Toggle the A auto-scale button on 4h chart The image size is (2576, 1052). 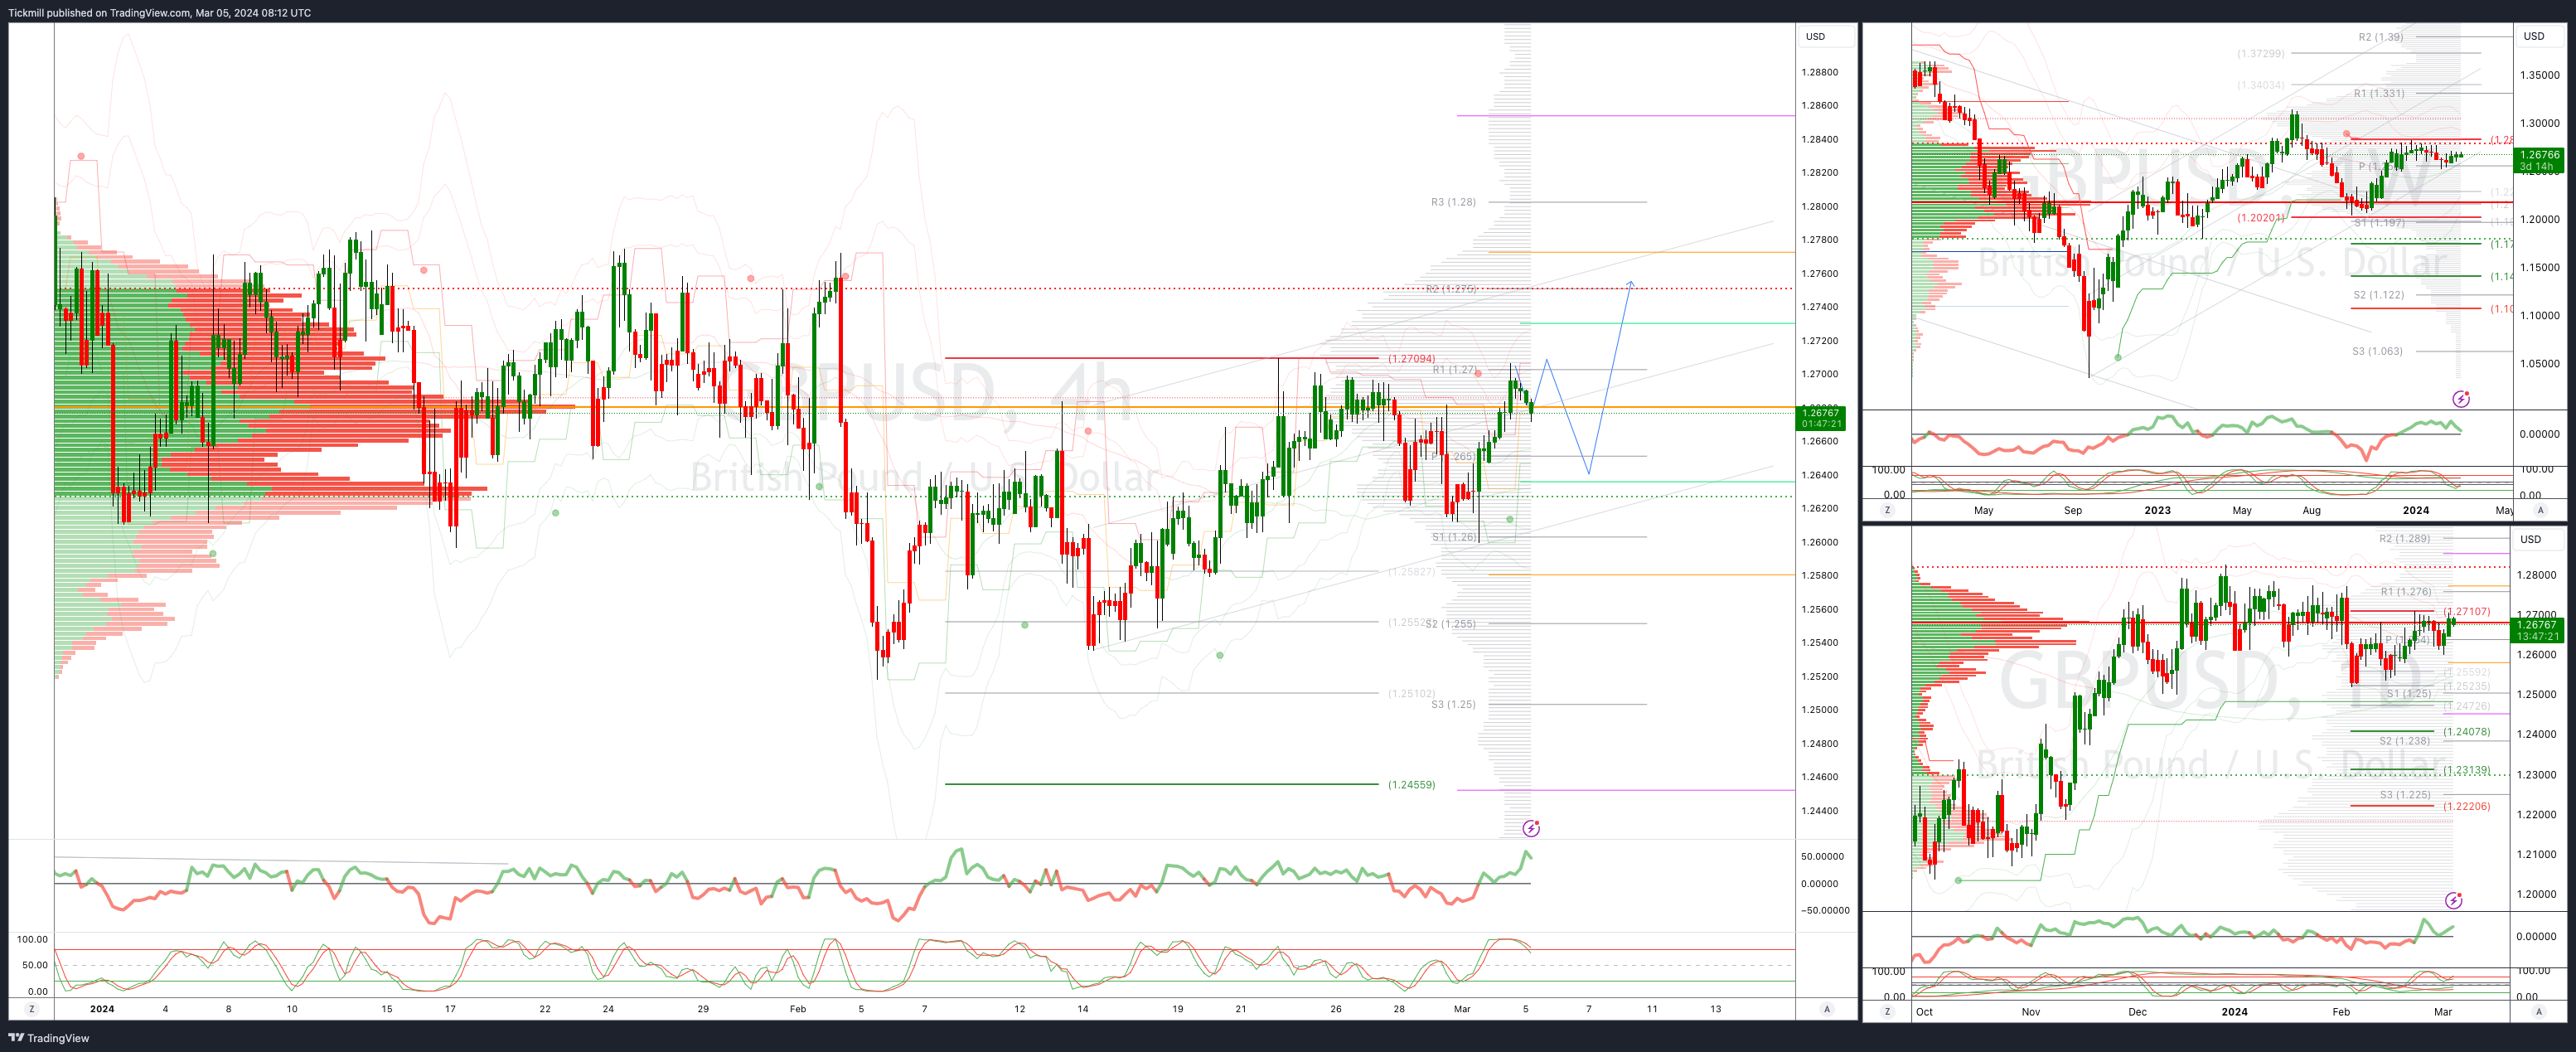(x=1827, y=1009)
